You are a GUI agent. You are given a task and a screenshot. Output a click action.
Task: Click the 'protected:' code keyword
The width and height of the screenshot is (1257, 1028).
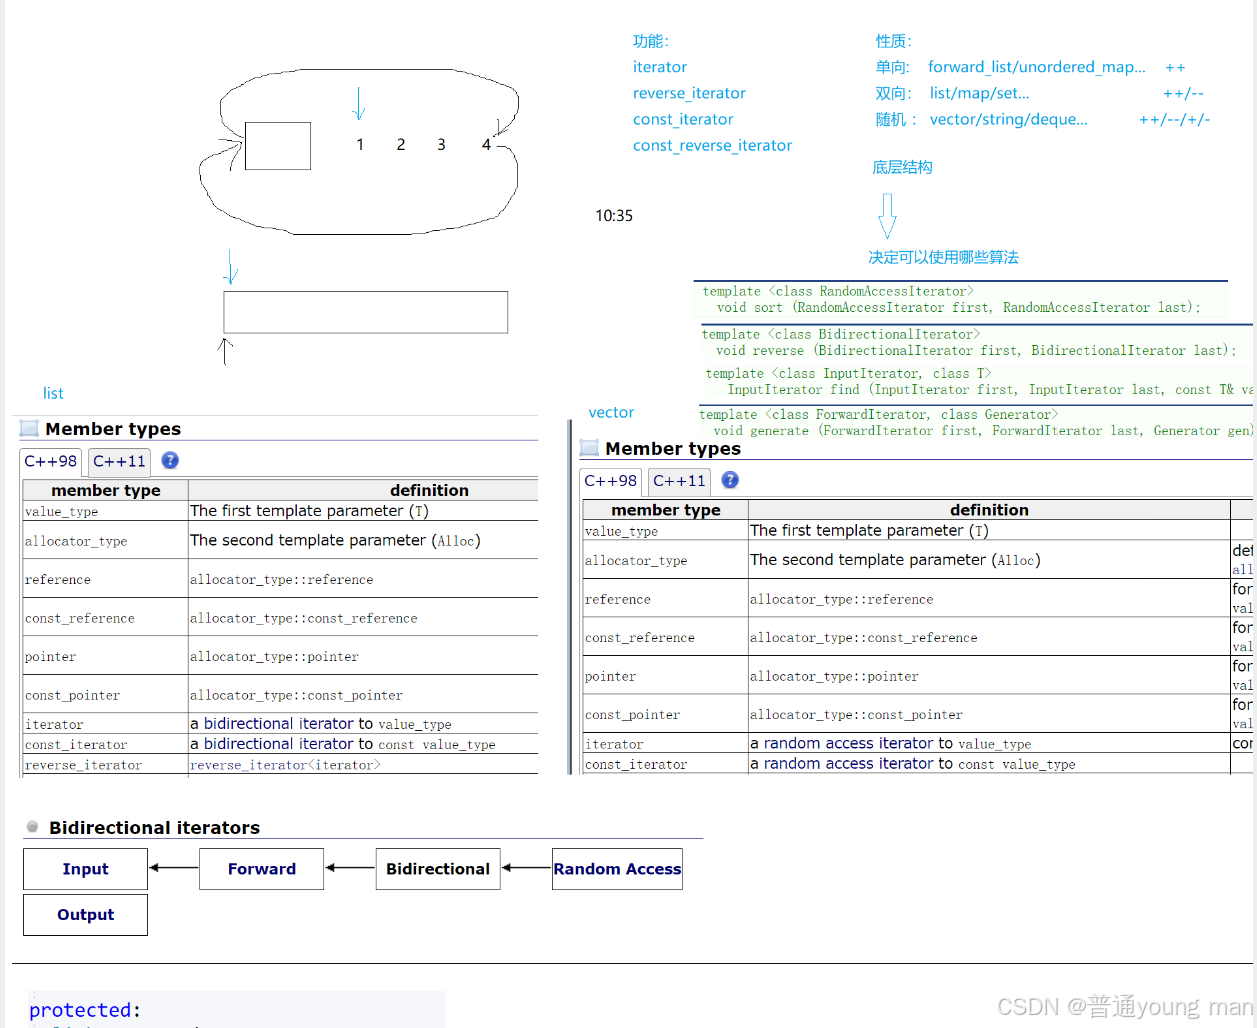85,1010
